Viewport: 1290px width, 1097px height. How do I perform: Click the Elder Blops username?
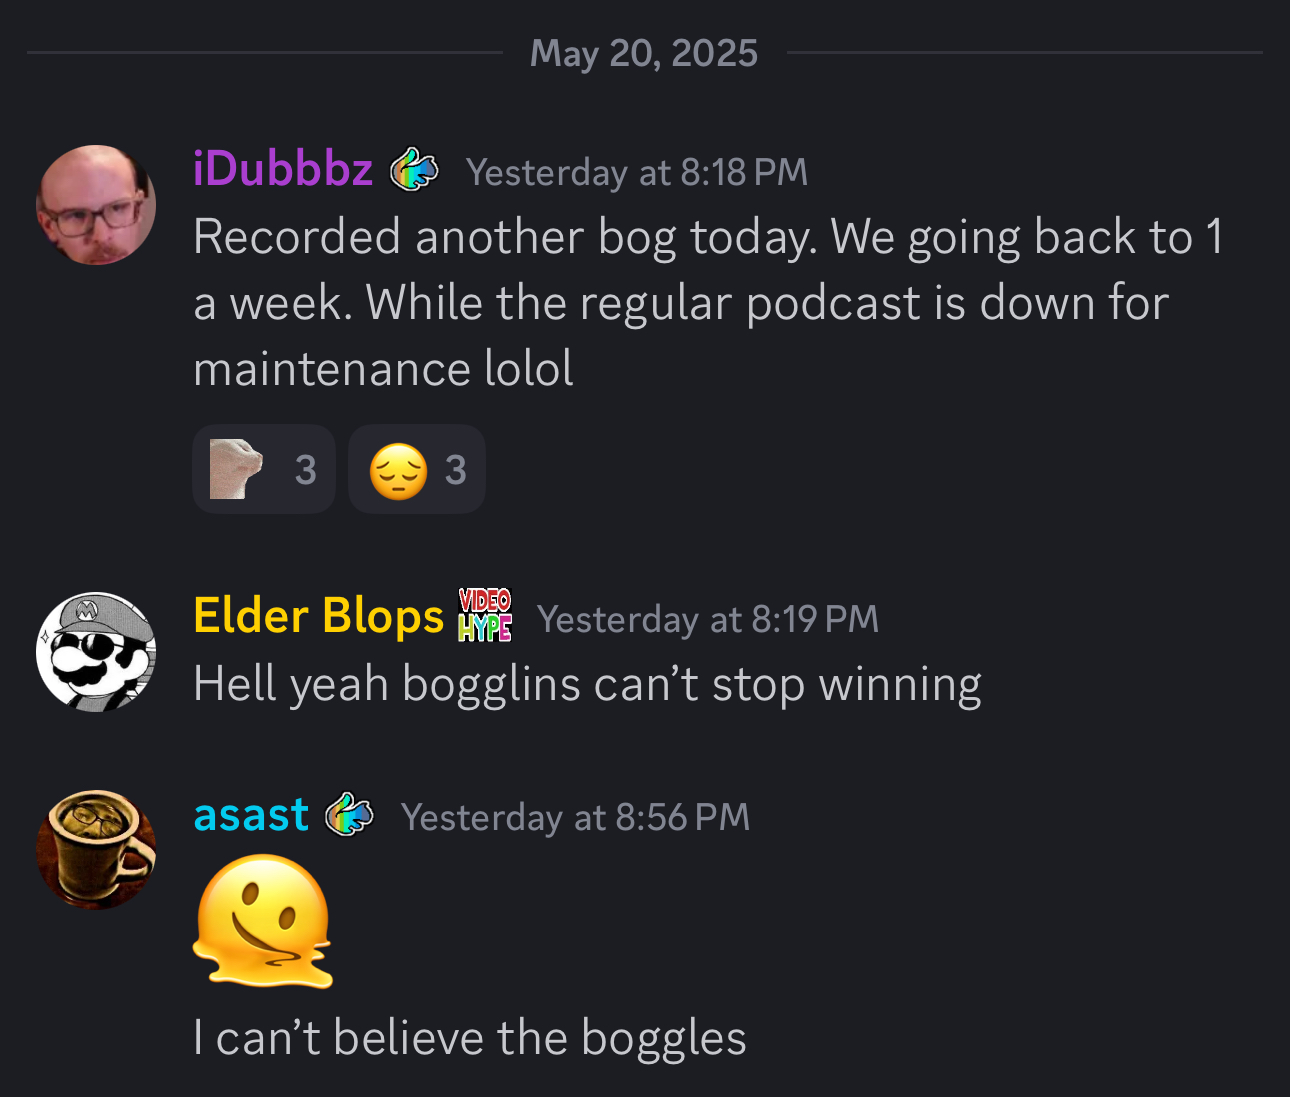click(318, 615)
